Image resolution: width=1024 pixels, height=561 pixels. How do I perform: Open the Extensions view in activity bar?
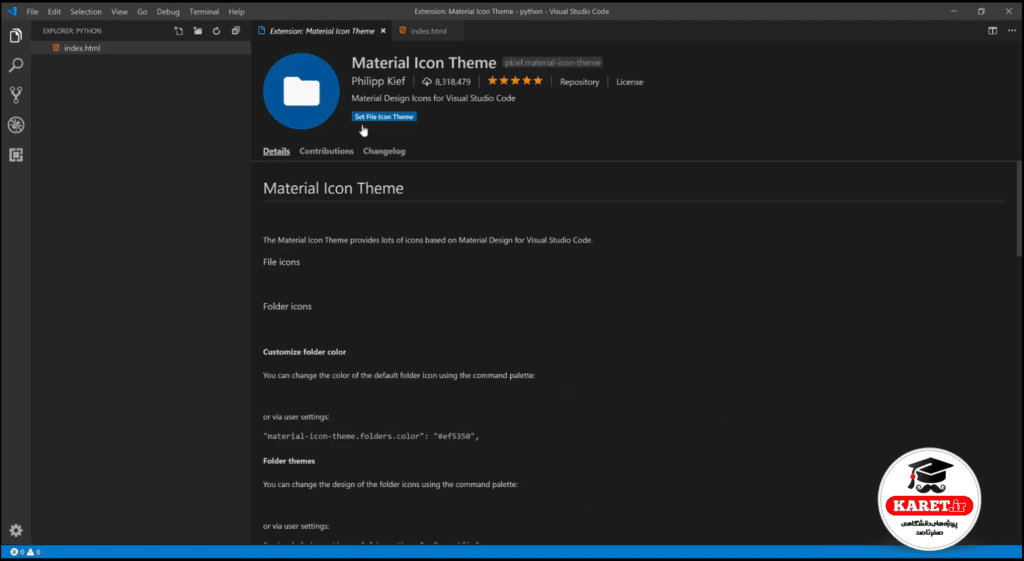(x=16, y=155)
